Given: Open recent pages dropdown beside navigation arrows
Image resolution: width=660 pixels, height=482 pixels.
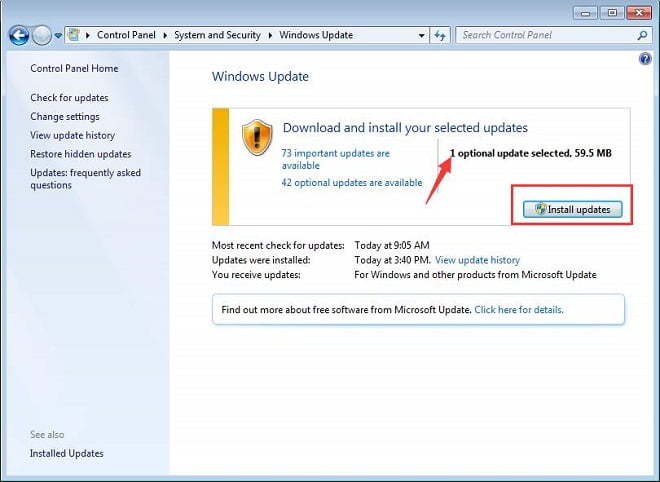Looking at the screenshot, I should coord(58,36).
